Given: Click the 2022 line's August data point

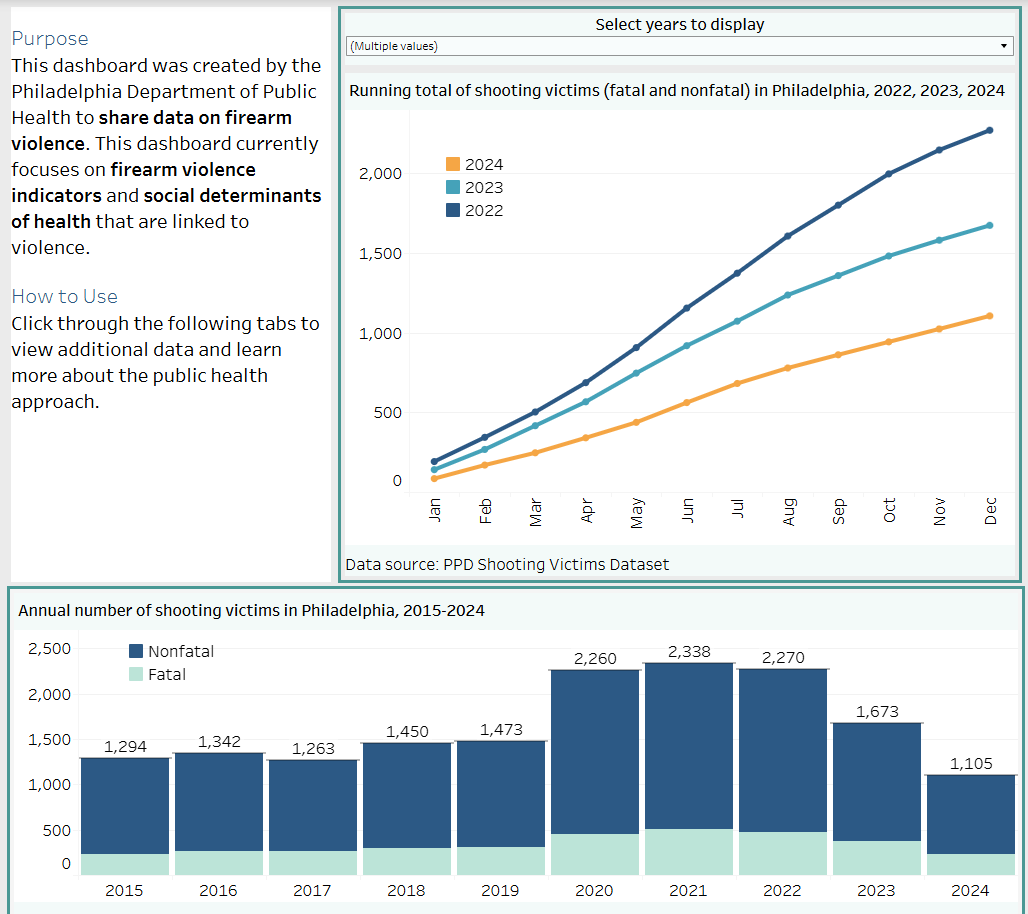Looking at the screenshot, I should point(788,236).
